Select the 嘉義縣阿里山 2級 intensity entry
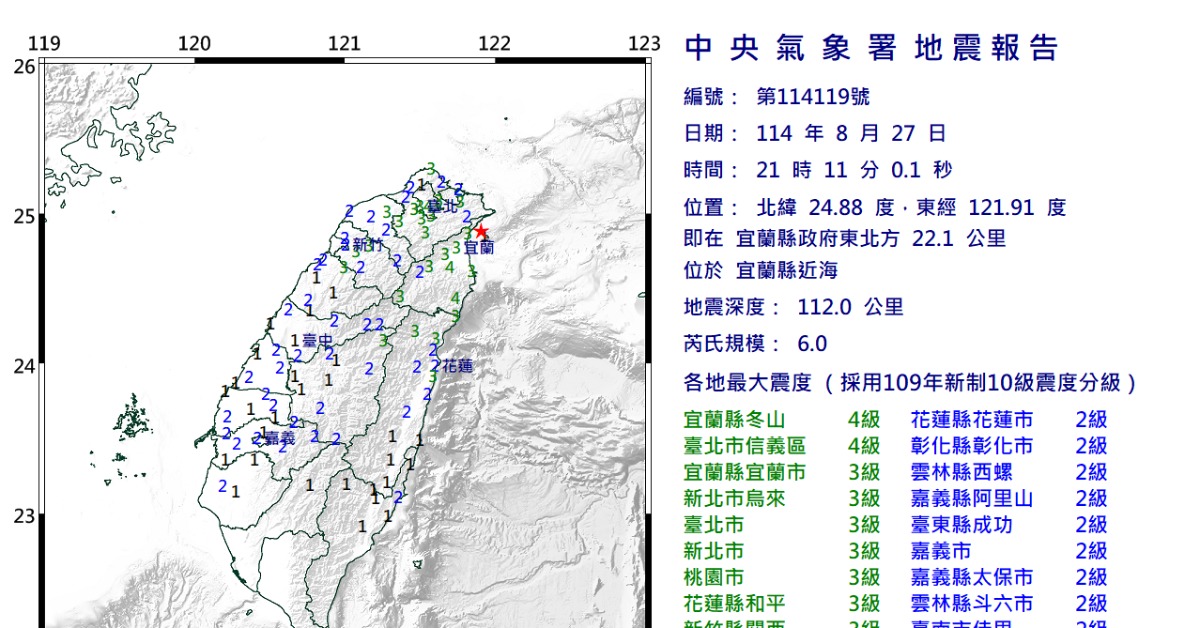 tap(1009, 498)
